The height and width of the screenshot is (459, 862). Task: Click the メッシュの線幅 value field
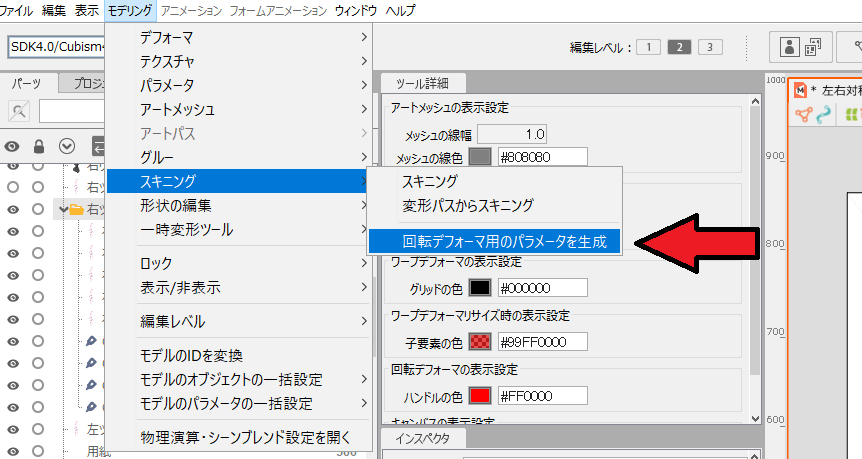click(x=512, y=134)
